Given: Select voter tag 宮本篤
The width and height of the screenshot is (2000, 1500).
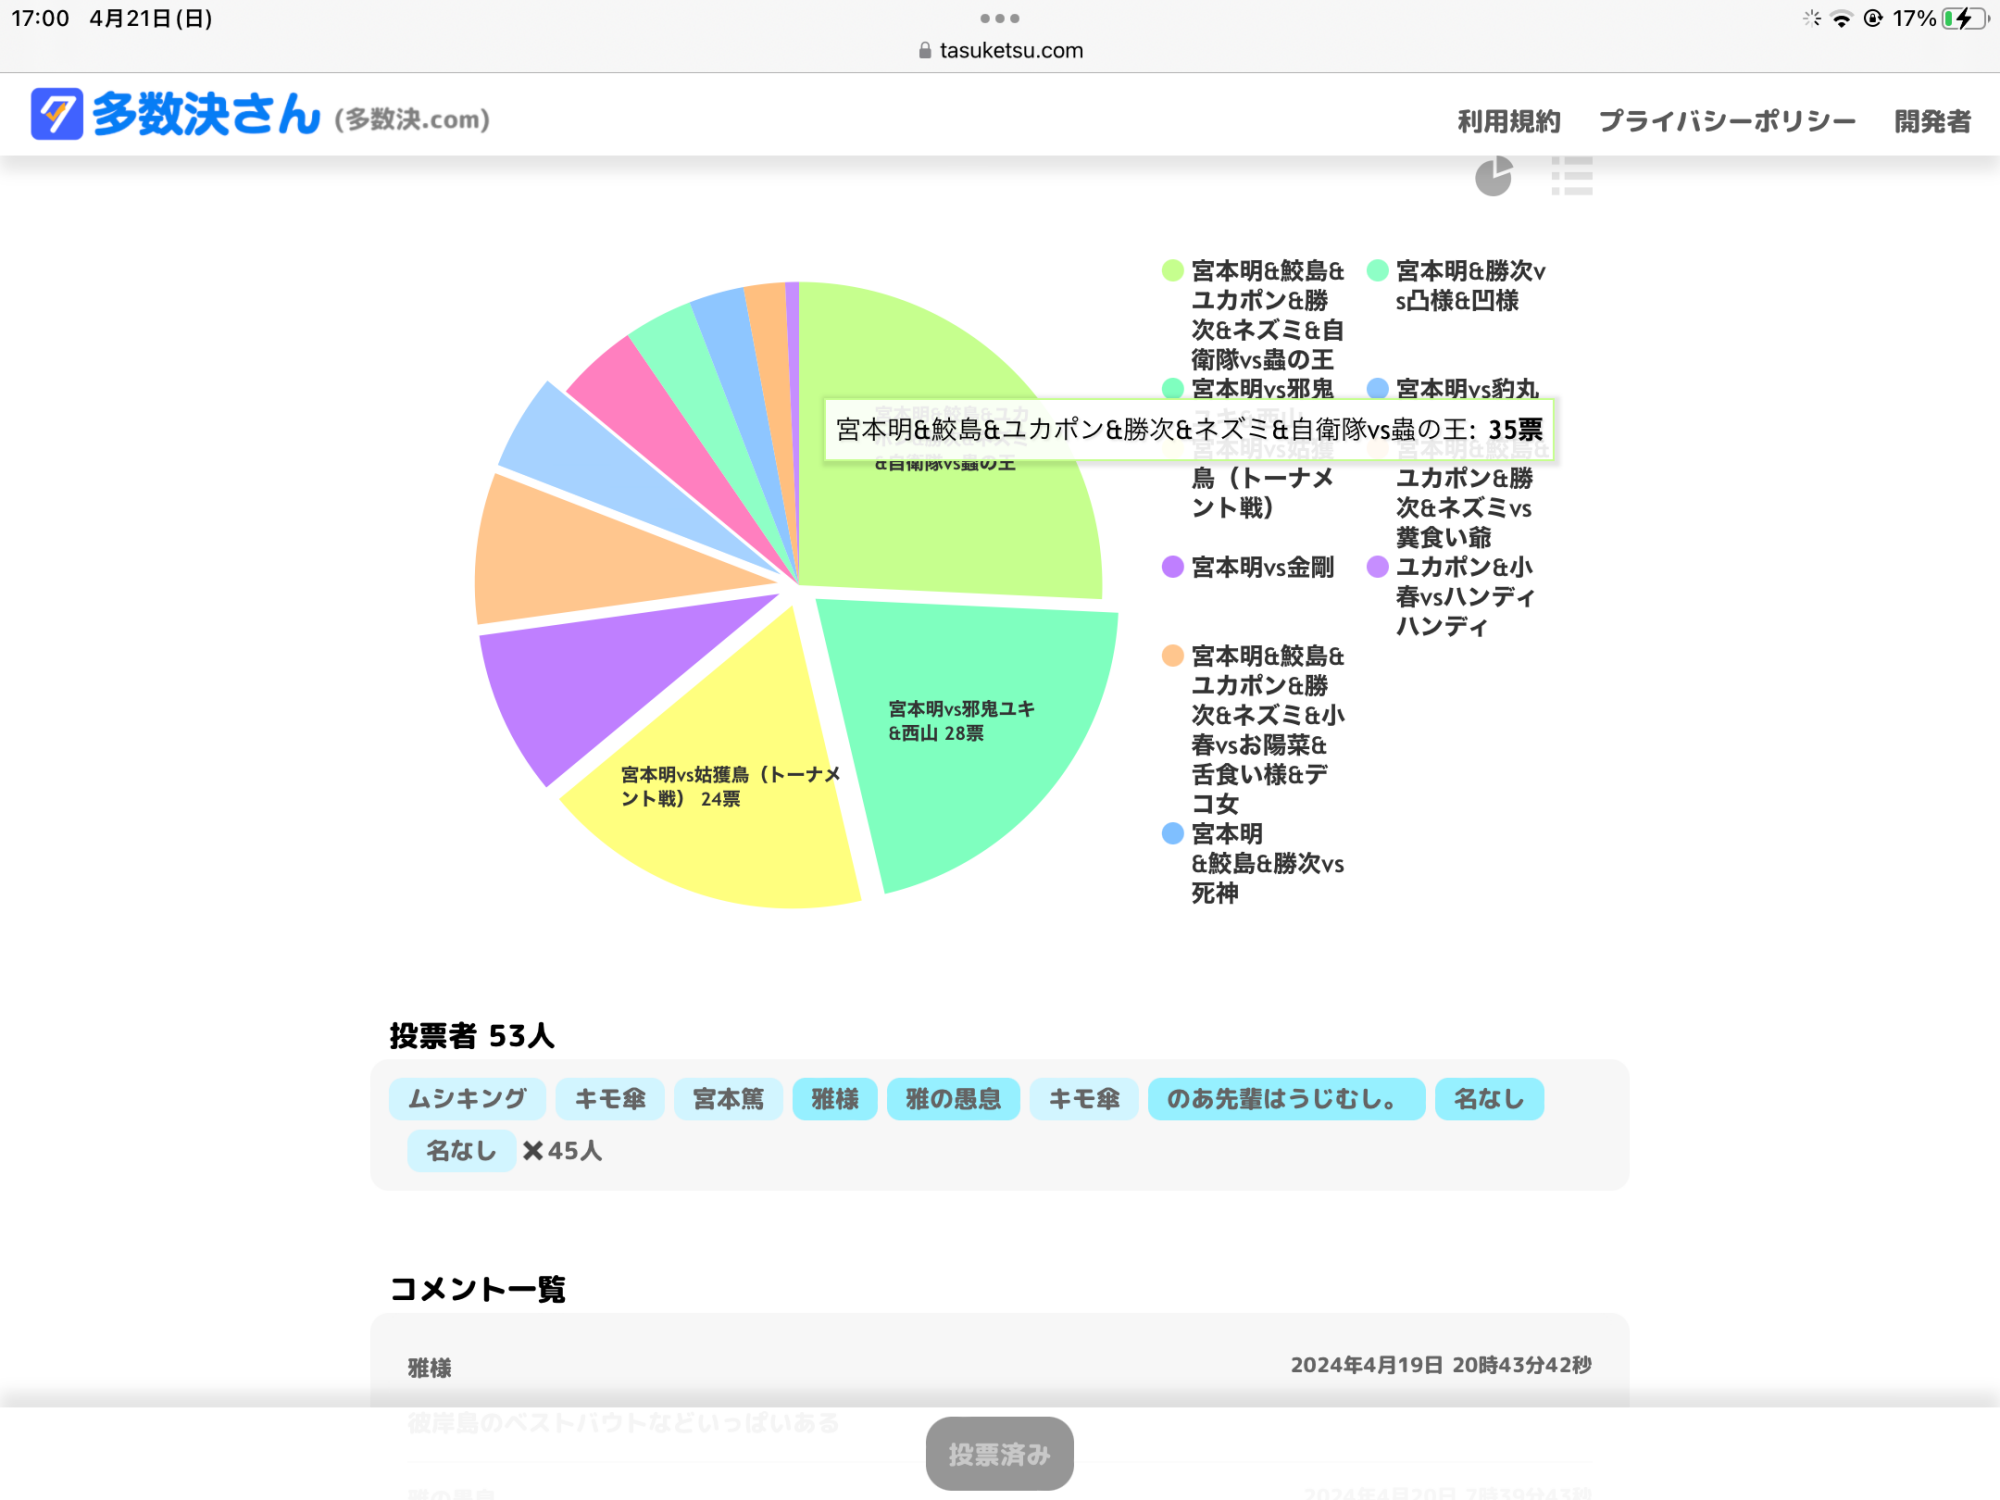Looking at the screenshot, I should [728, 1099].
